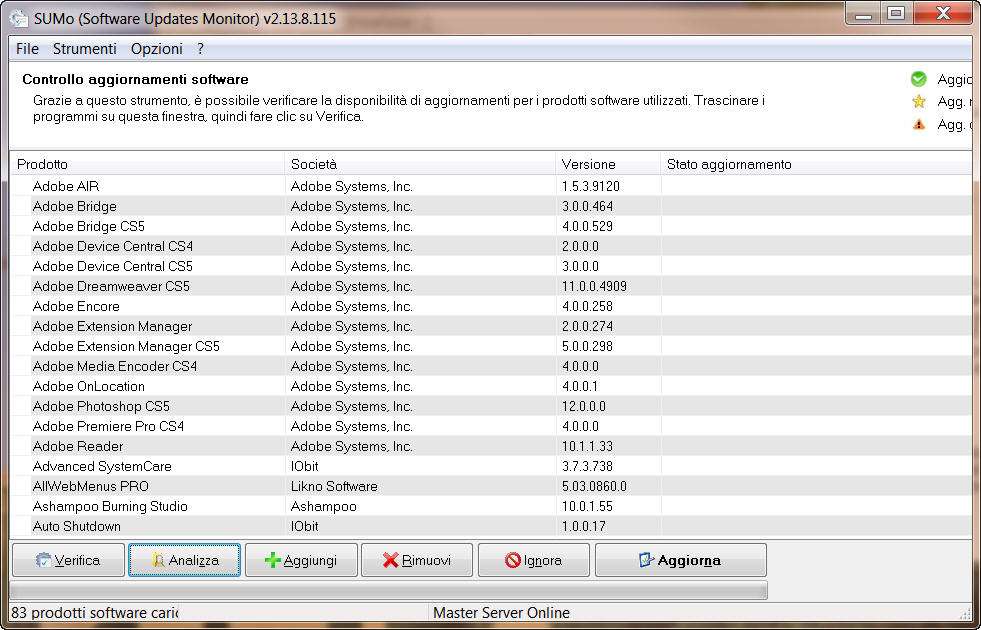Select the Adobe Dreamweaver CS5 row
981x630 pixels.
coord(491,287)
